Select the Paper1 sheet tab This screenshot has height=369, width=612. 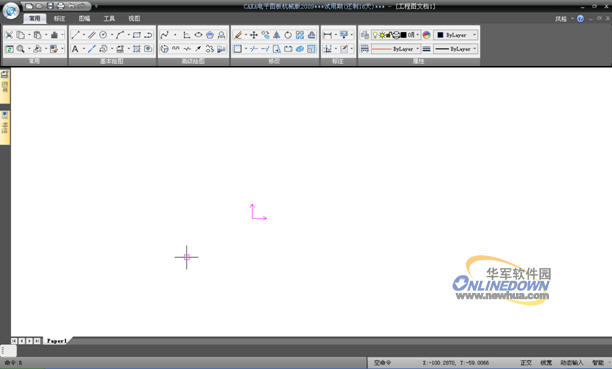tap(57, 341)
